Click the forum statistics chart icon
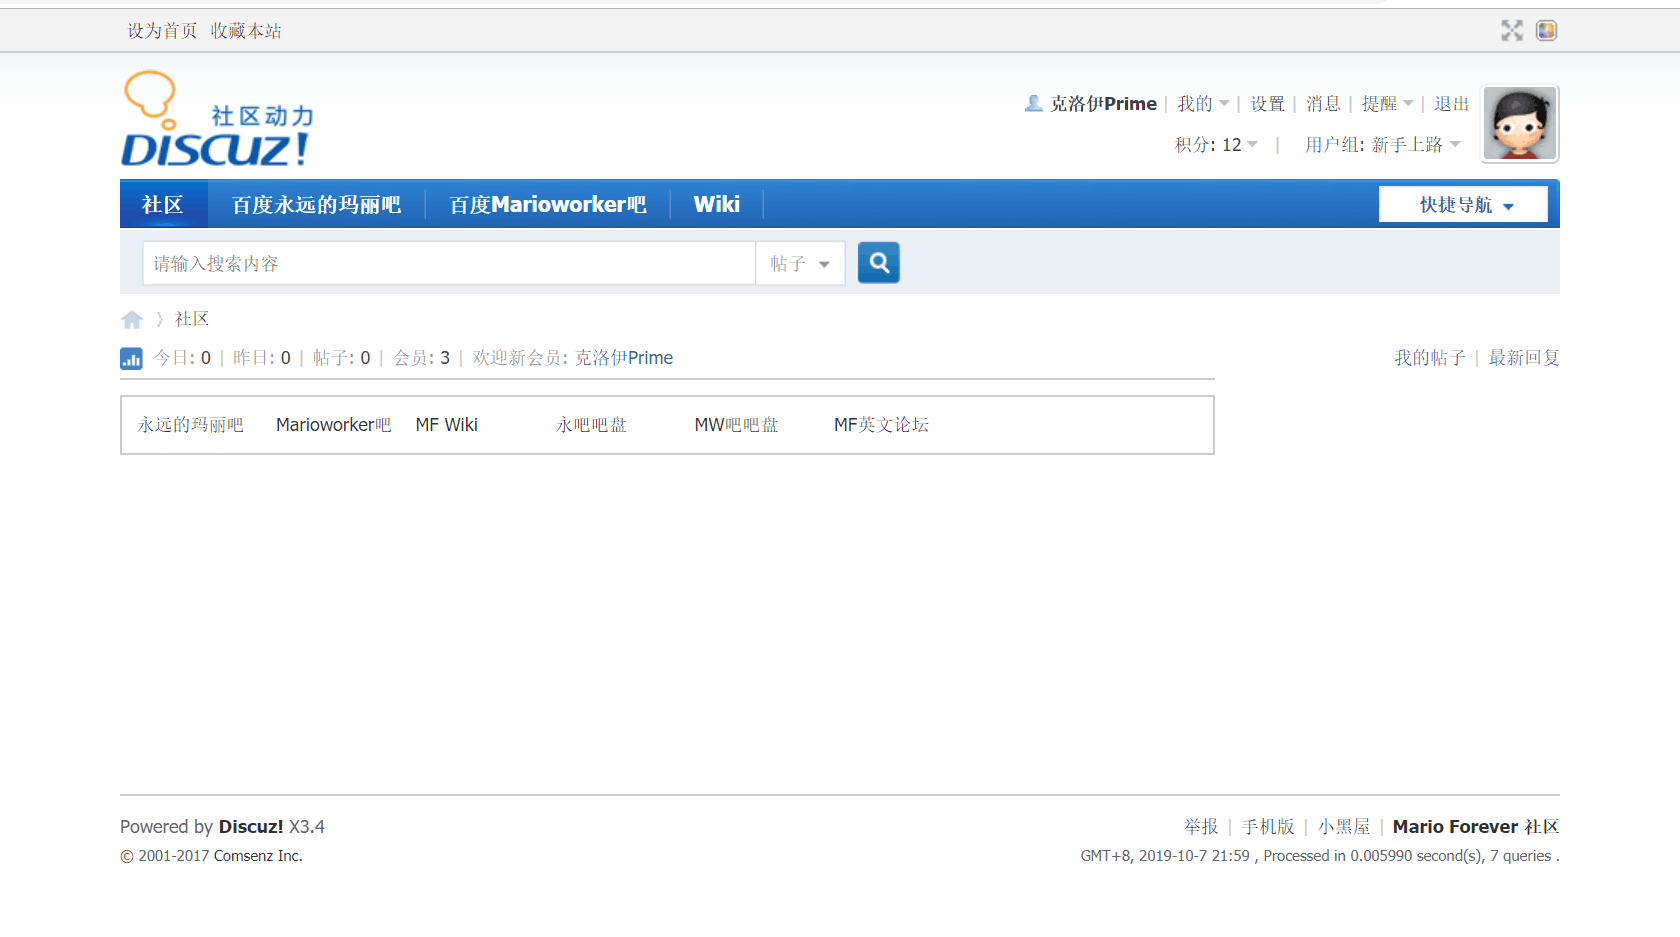The image size is (1680, 937). point(131,358)
